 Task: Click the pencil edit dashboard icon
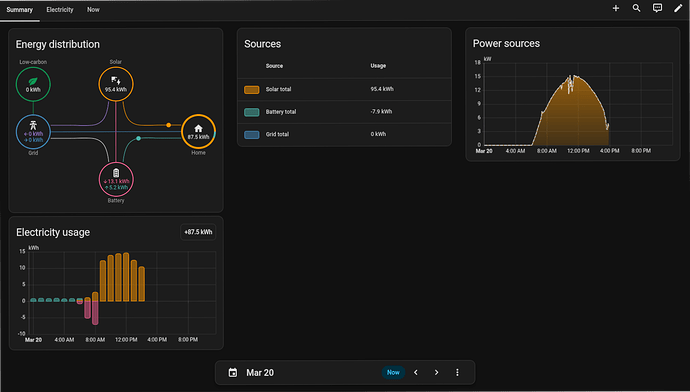tap(678, 8)
